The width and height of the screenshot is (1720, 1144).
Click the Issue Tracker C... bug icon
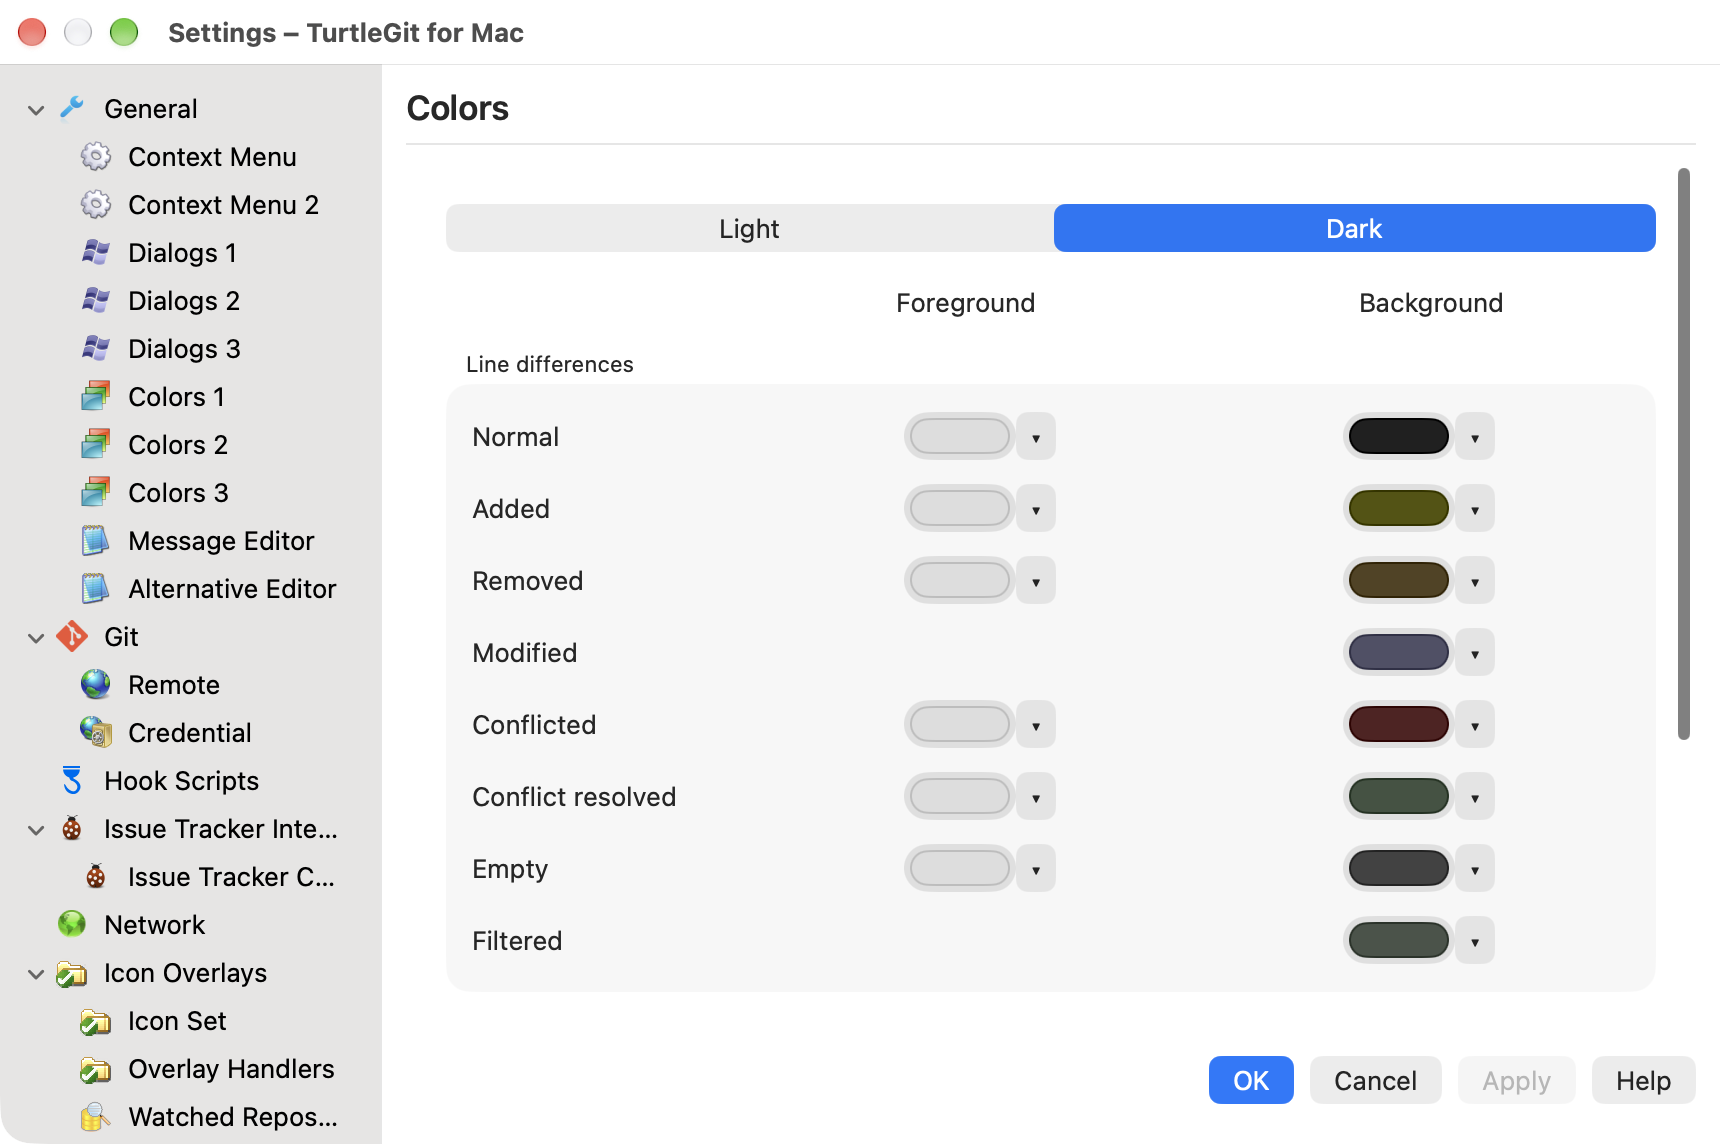pos(96,876)
